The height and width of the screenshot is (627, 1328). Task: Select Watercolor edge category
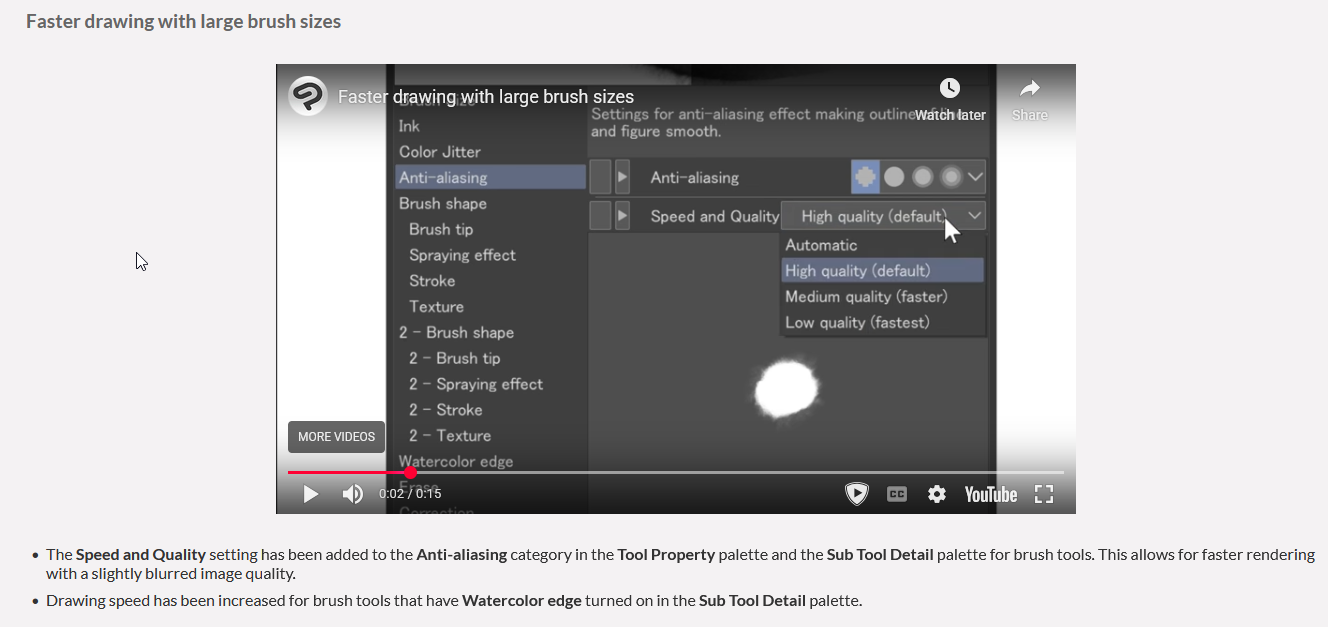[x=456, y=462]
